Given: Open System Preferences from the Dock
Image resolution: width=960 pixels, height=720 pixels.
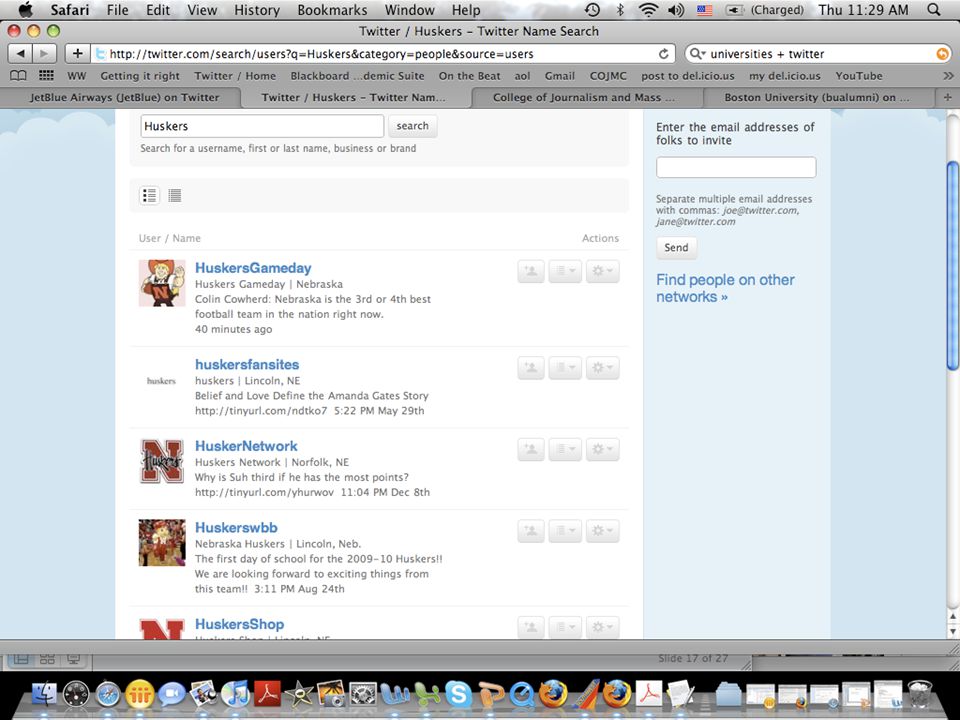Looking at the screenshot, I should tap(362, 694).
